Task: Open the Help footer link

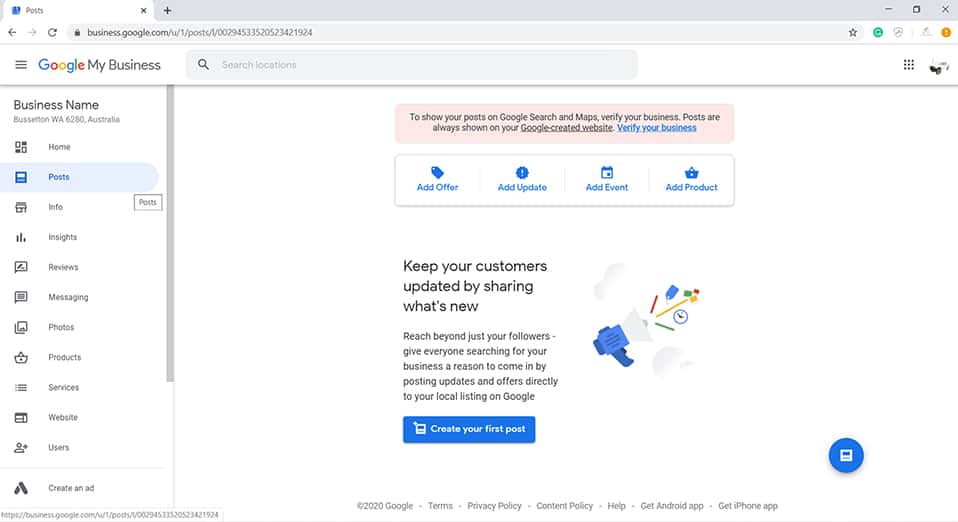Action: pyautogui.click(x=616, y=506)
